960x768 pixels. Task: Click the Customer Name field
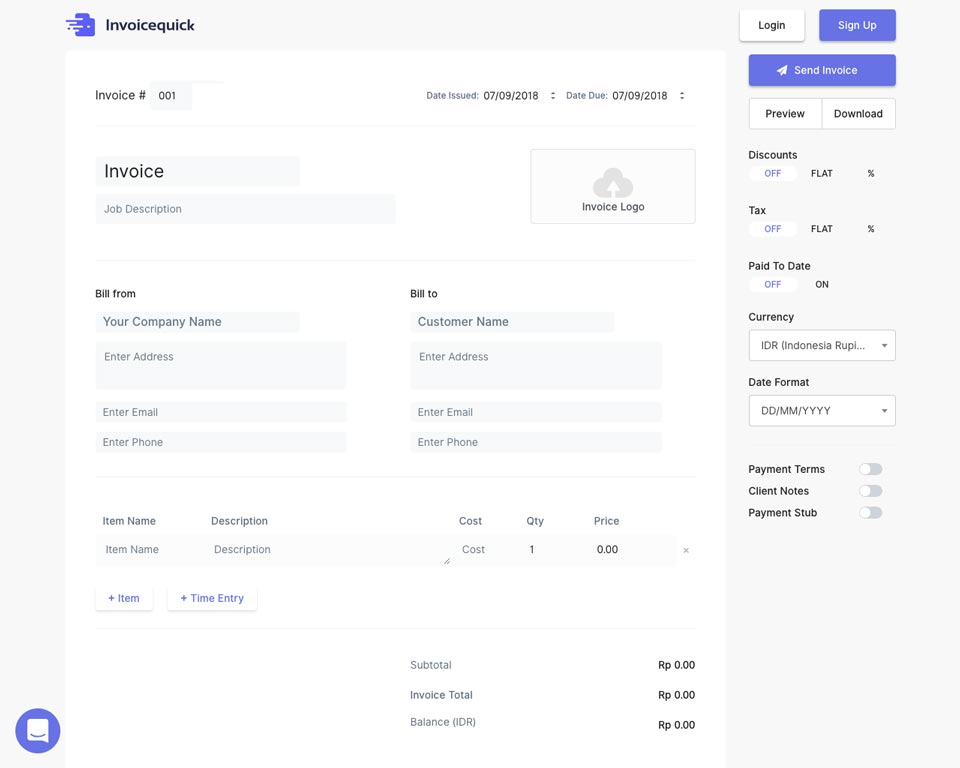(x=512, y=322)
